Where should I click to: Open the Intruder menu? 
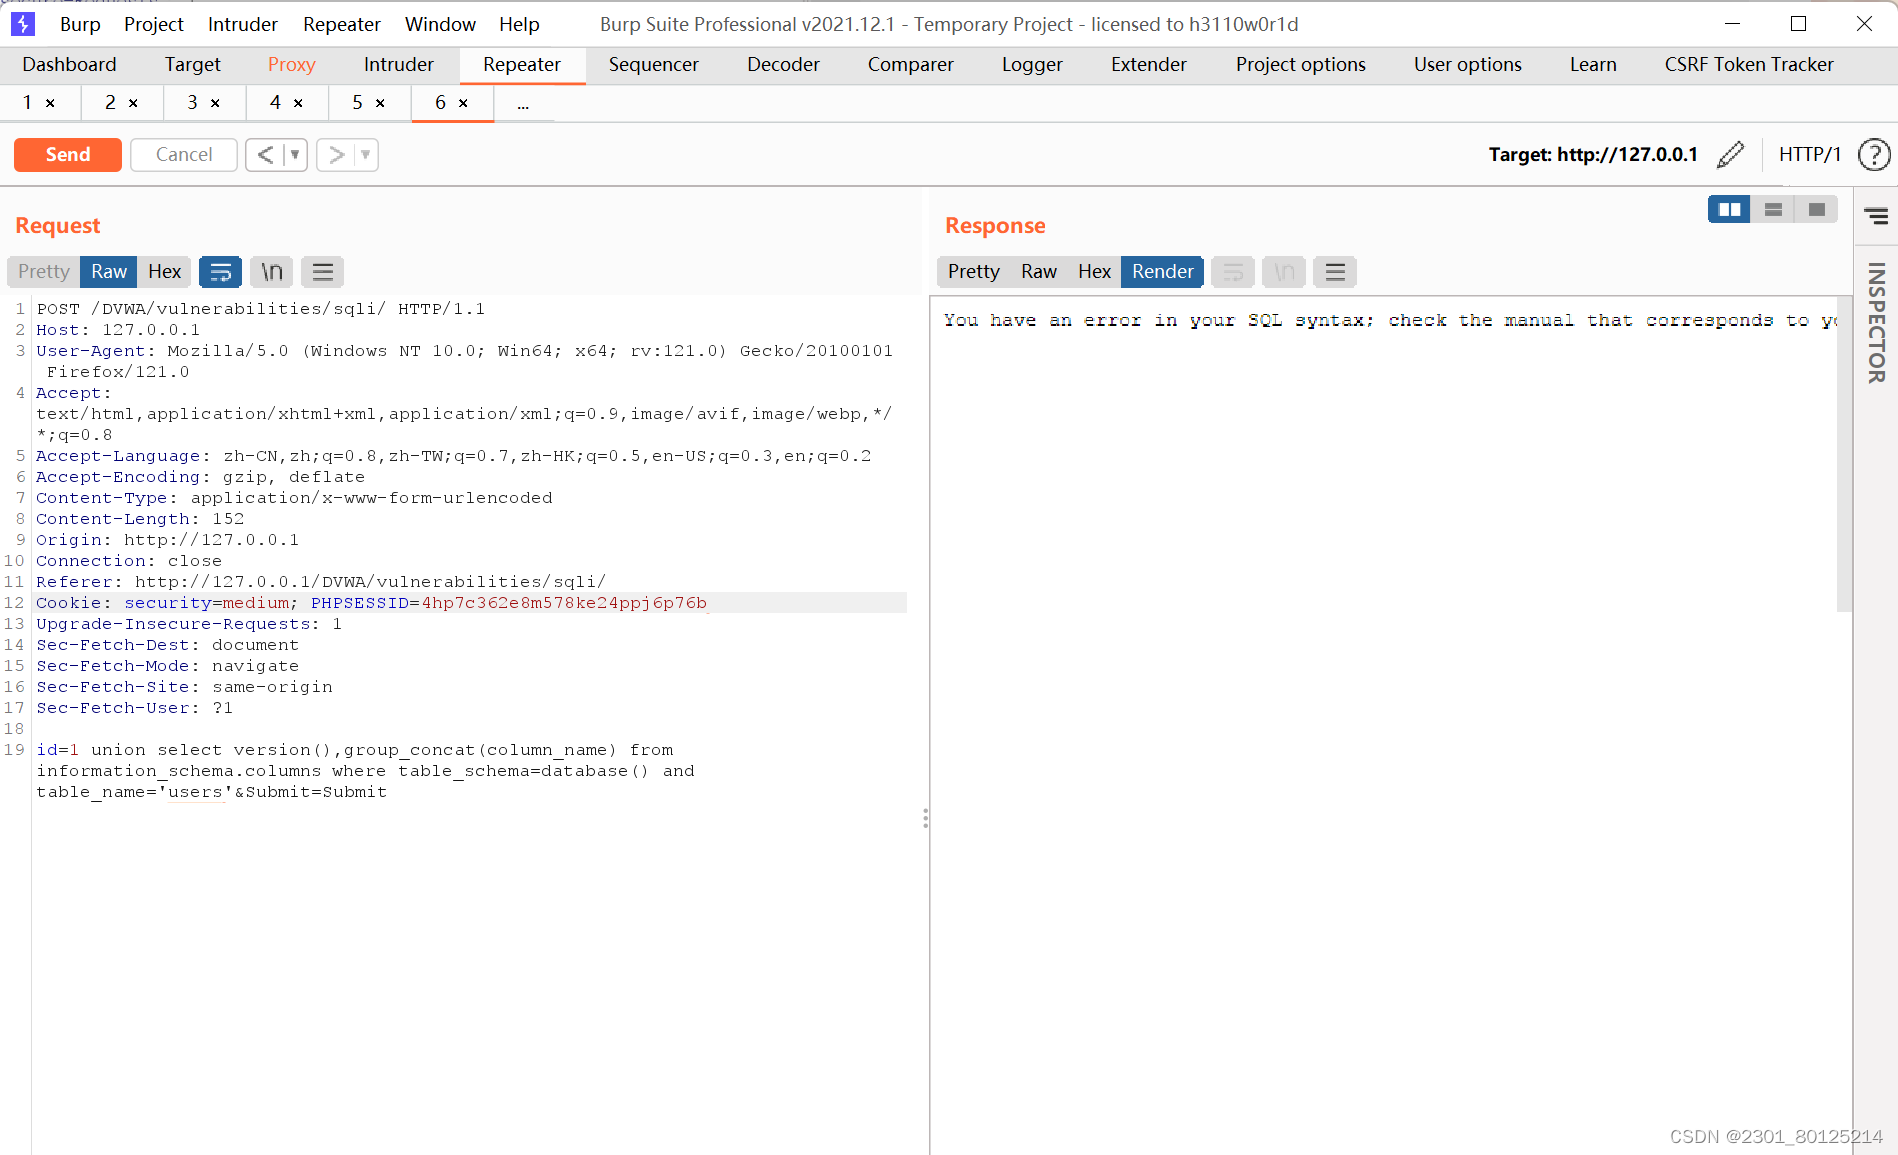coord(242,24)
